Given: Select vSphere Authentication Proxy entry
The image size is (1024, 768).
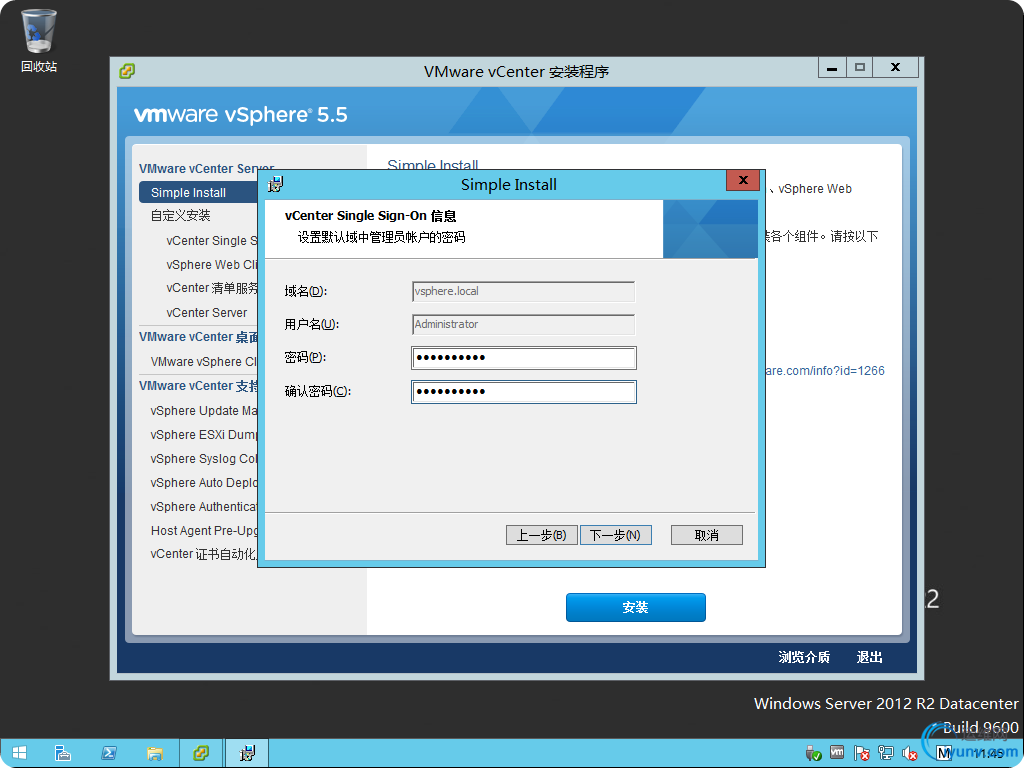Looking at the screenshot, I should tap(204, 507).
